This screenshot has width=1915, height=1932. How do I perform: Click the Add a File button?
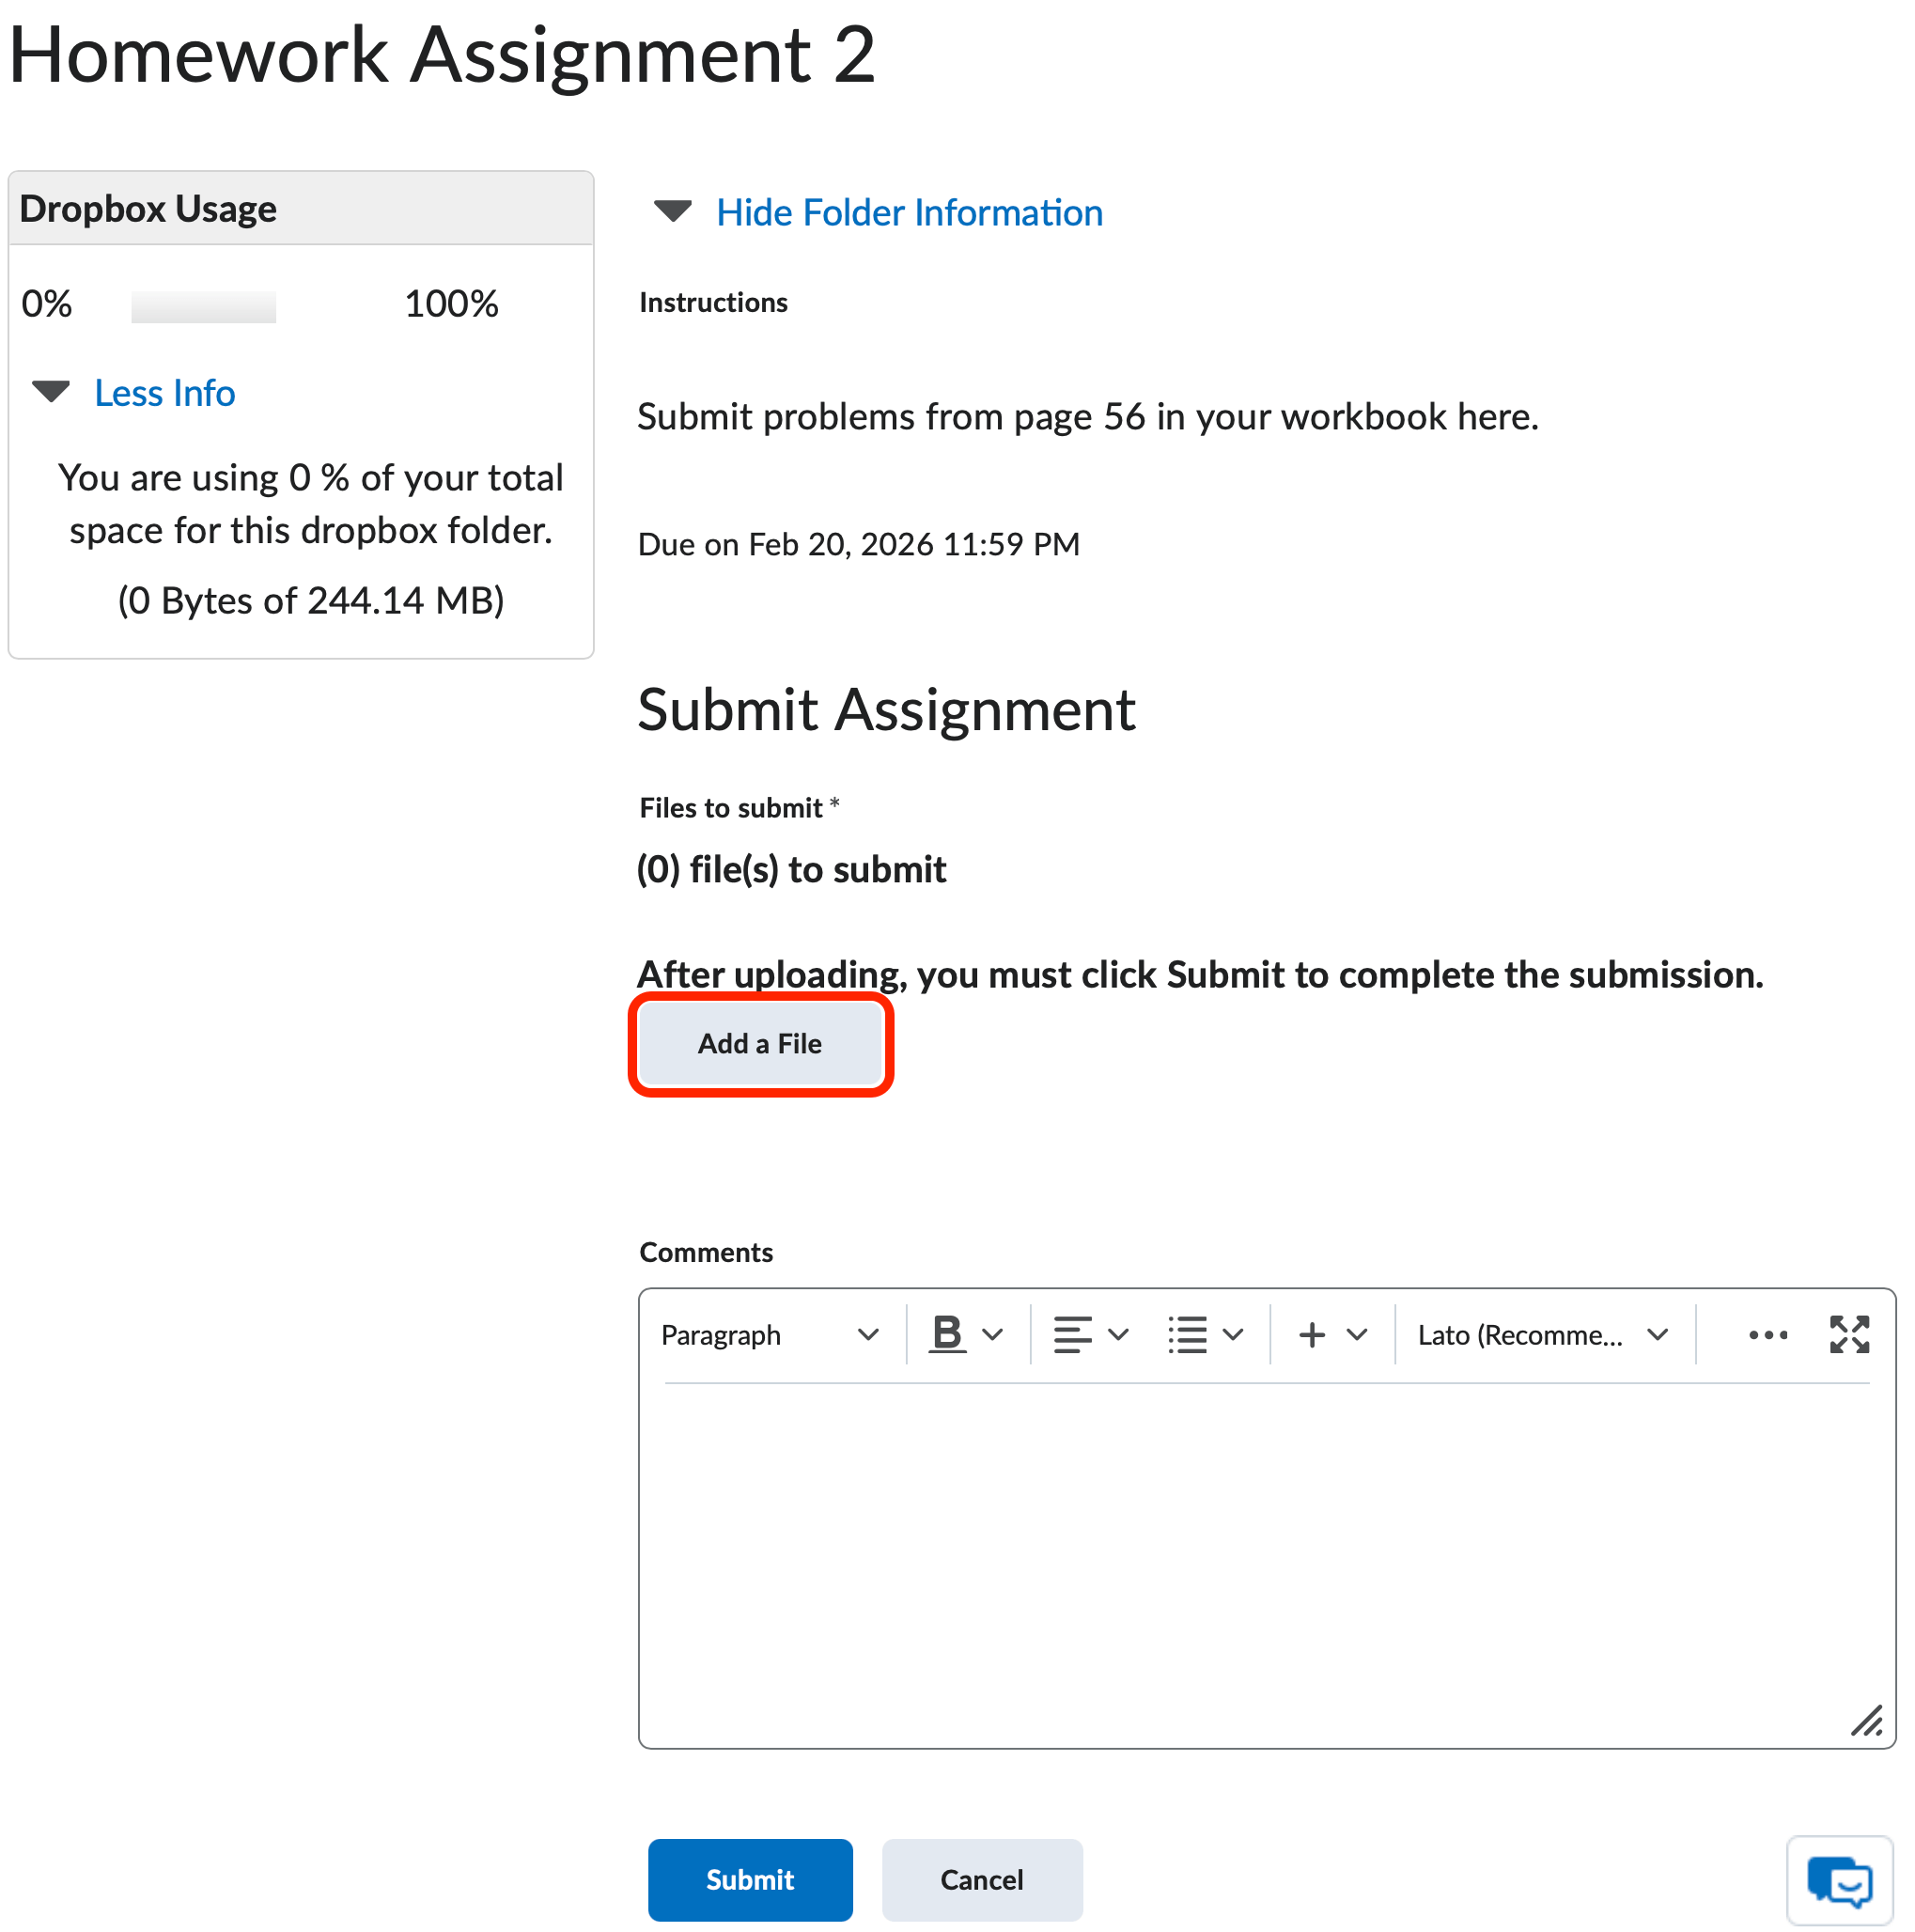[x=760, y=1043]
